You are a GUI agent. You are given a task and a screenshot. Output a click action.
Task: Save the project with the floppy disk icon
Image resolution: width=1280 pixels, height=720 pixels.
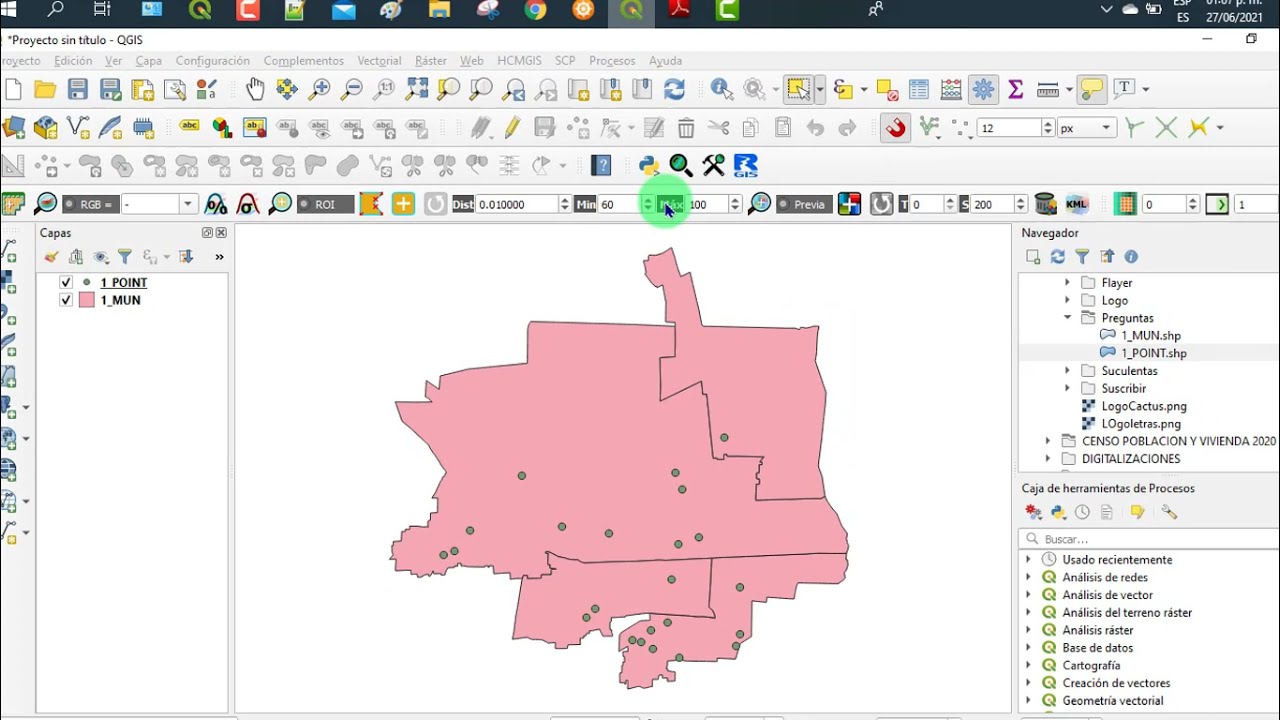tap(78, 89)
